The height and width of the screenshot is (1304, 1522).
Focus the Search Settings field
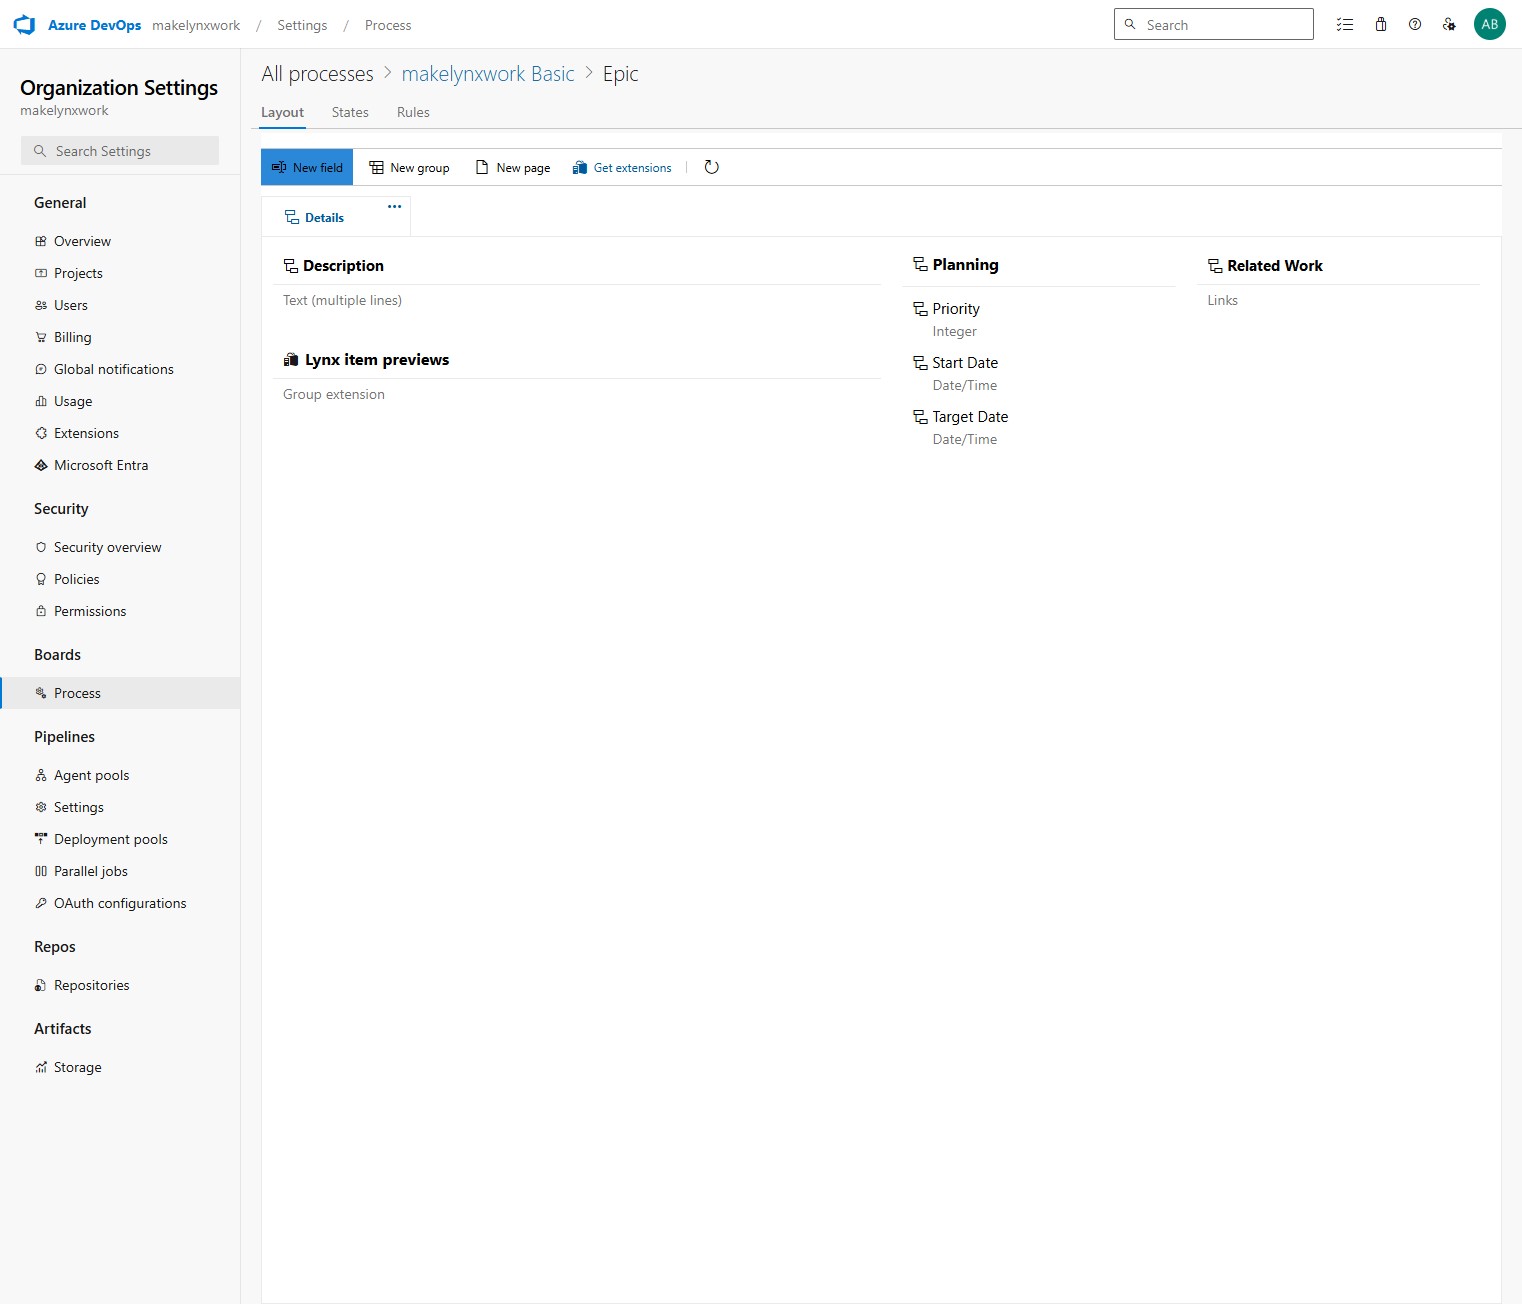(x=120, y=151)
